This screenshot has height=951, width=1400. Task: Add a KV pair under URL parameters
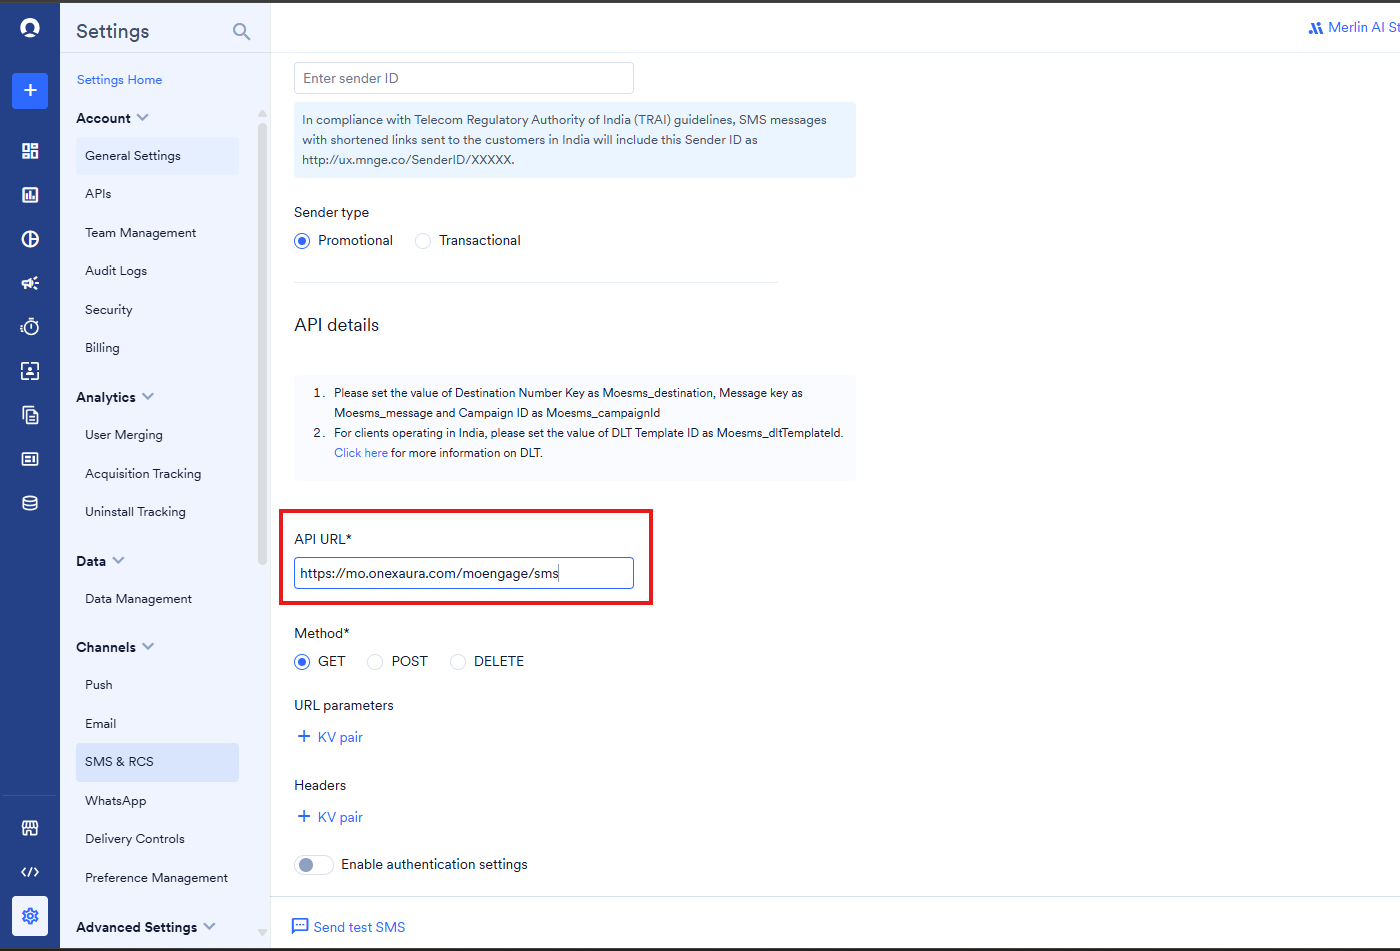point(330,737)
